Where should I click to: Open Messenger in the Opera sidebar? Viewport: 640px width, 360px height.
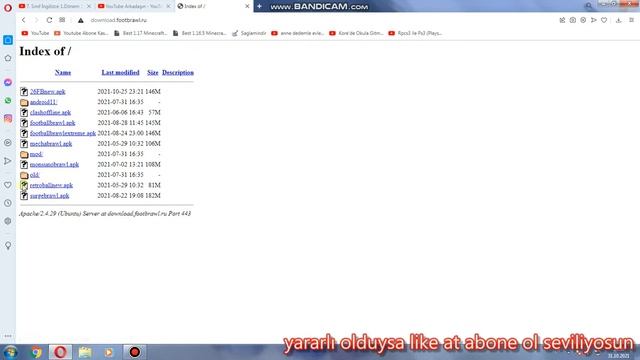coord(8,82)
